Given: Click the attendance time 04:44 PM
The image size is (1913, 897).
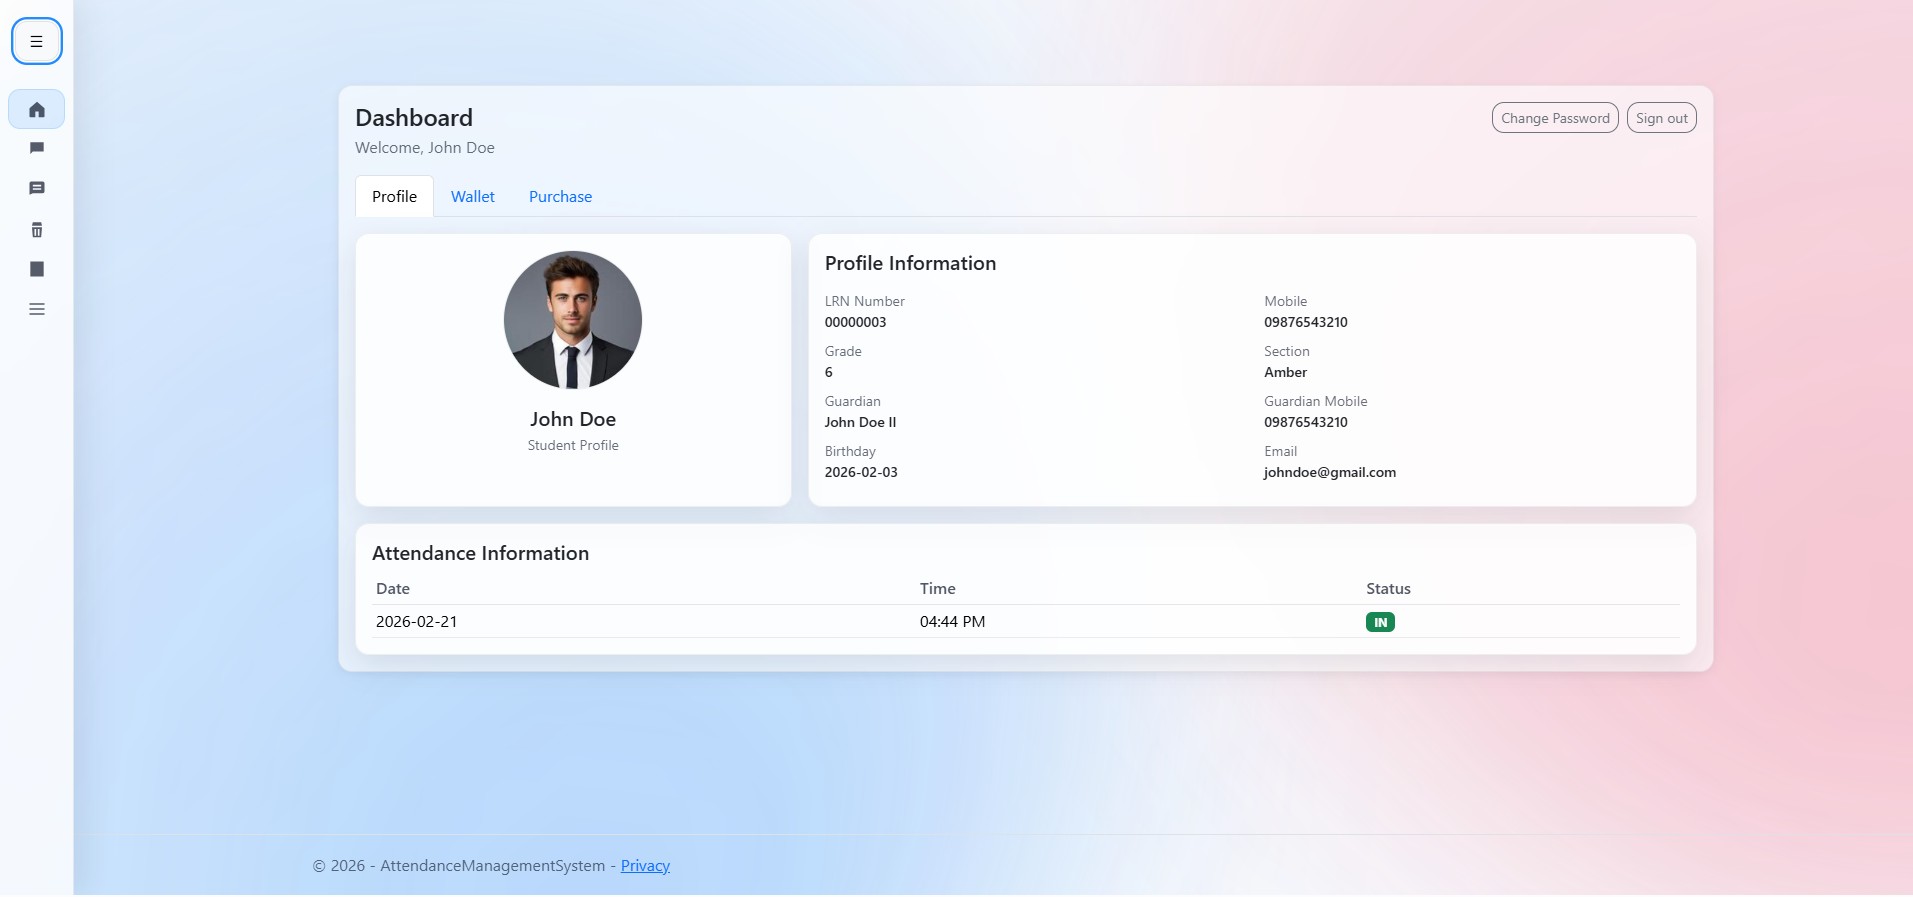Looking at the screenshot, I should 952,622.
